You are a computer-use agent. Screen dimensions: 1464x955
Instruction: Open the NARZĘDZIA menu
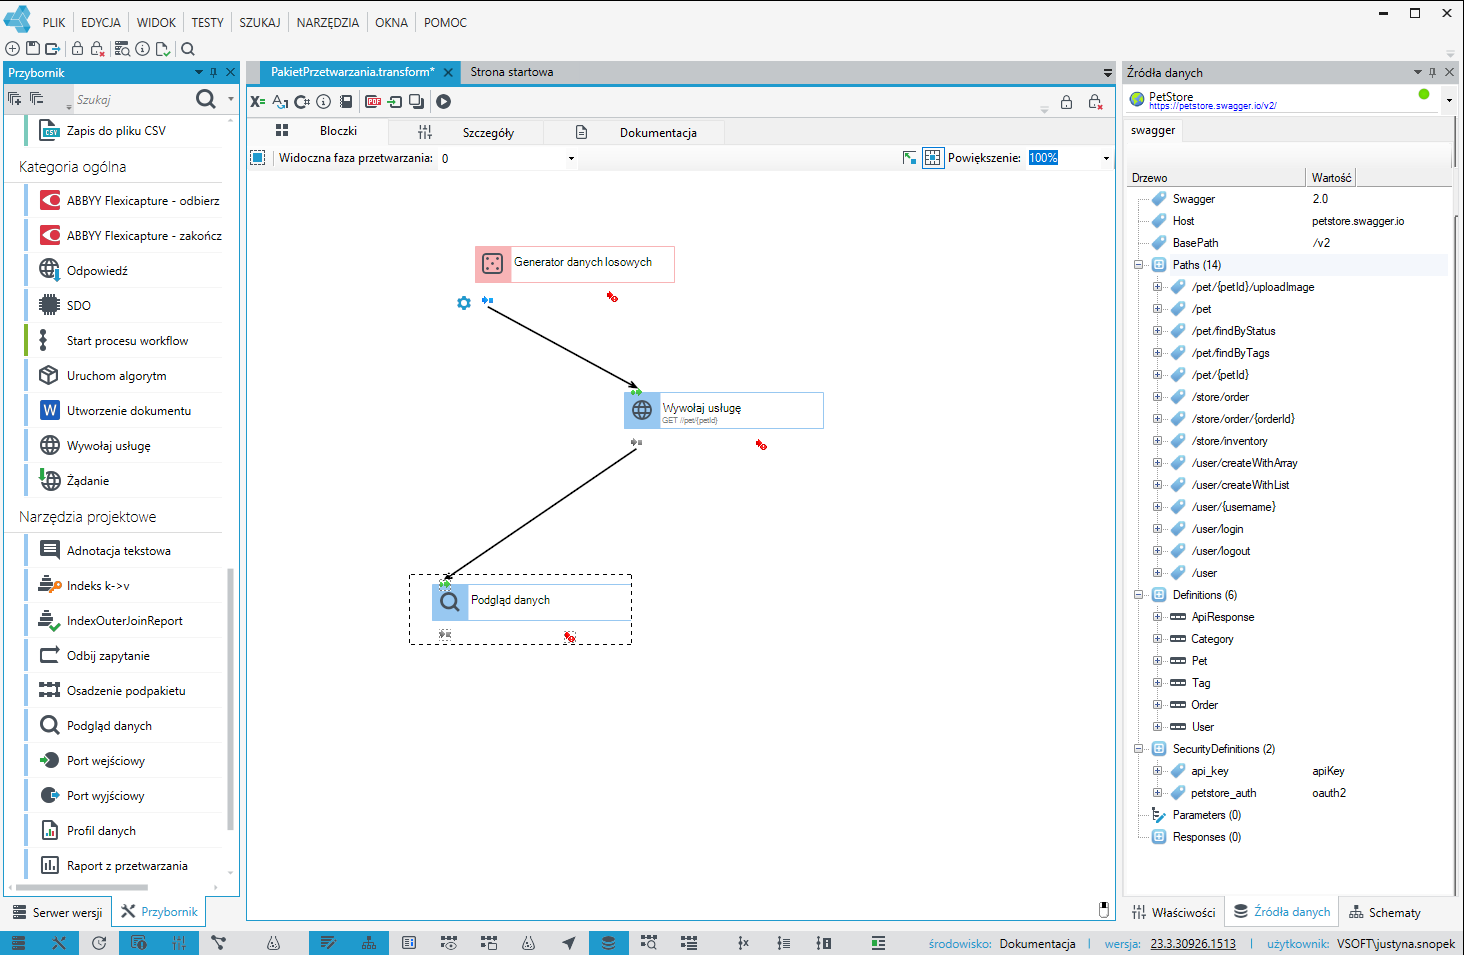(328, 22)
